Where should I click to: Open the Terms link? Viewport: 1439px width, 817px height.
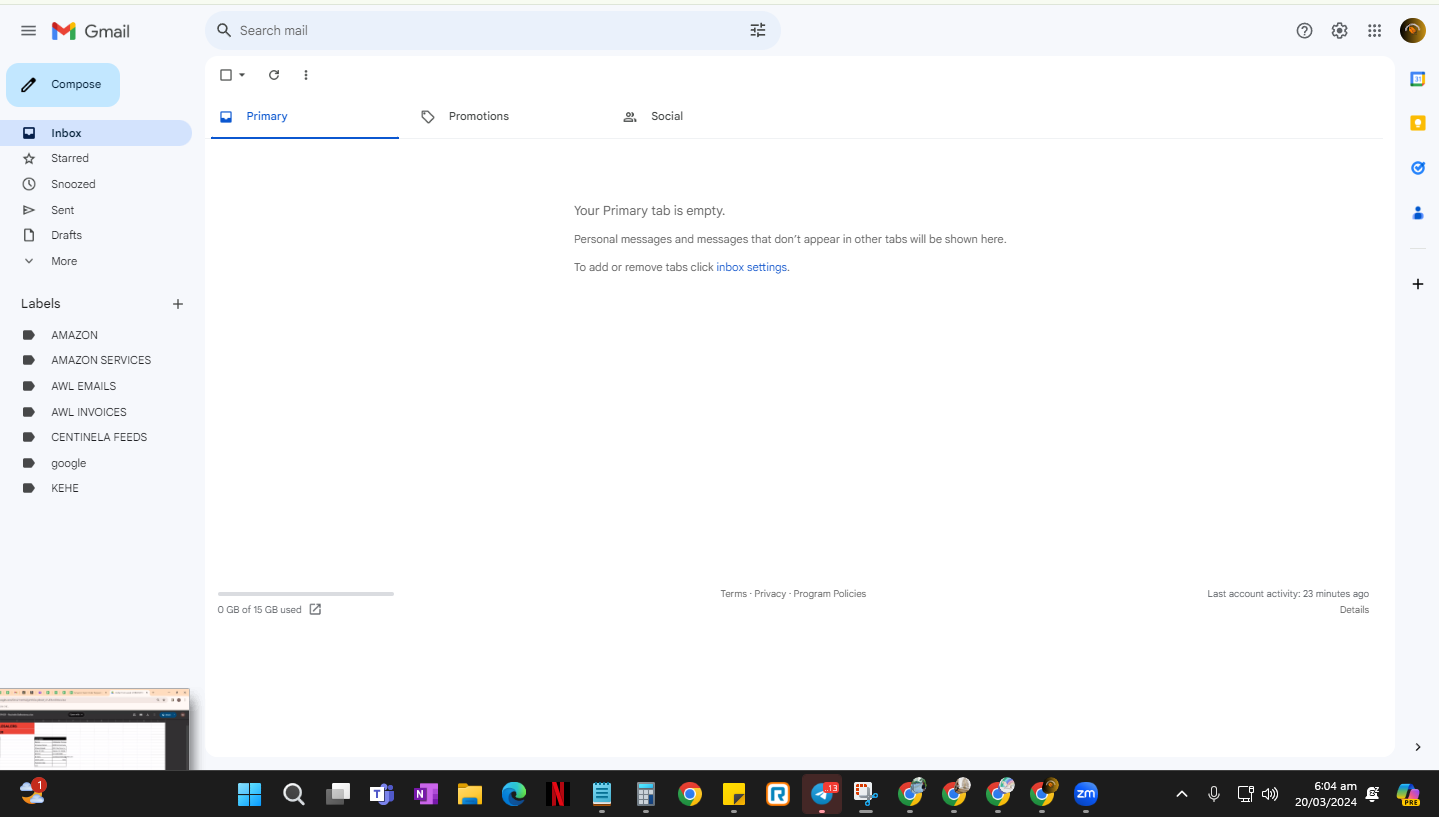[x=733, y=594]
